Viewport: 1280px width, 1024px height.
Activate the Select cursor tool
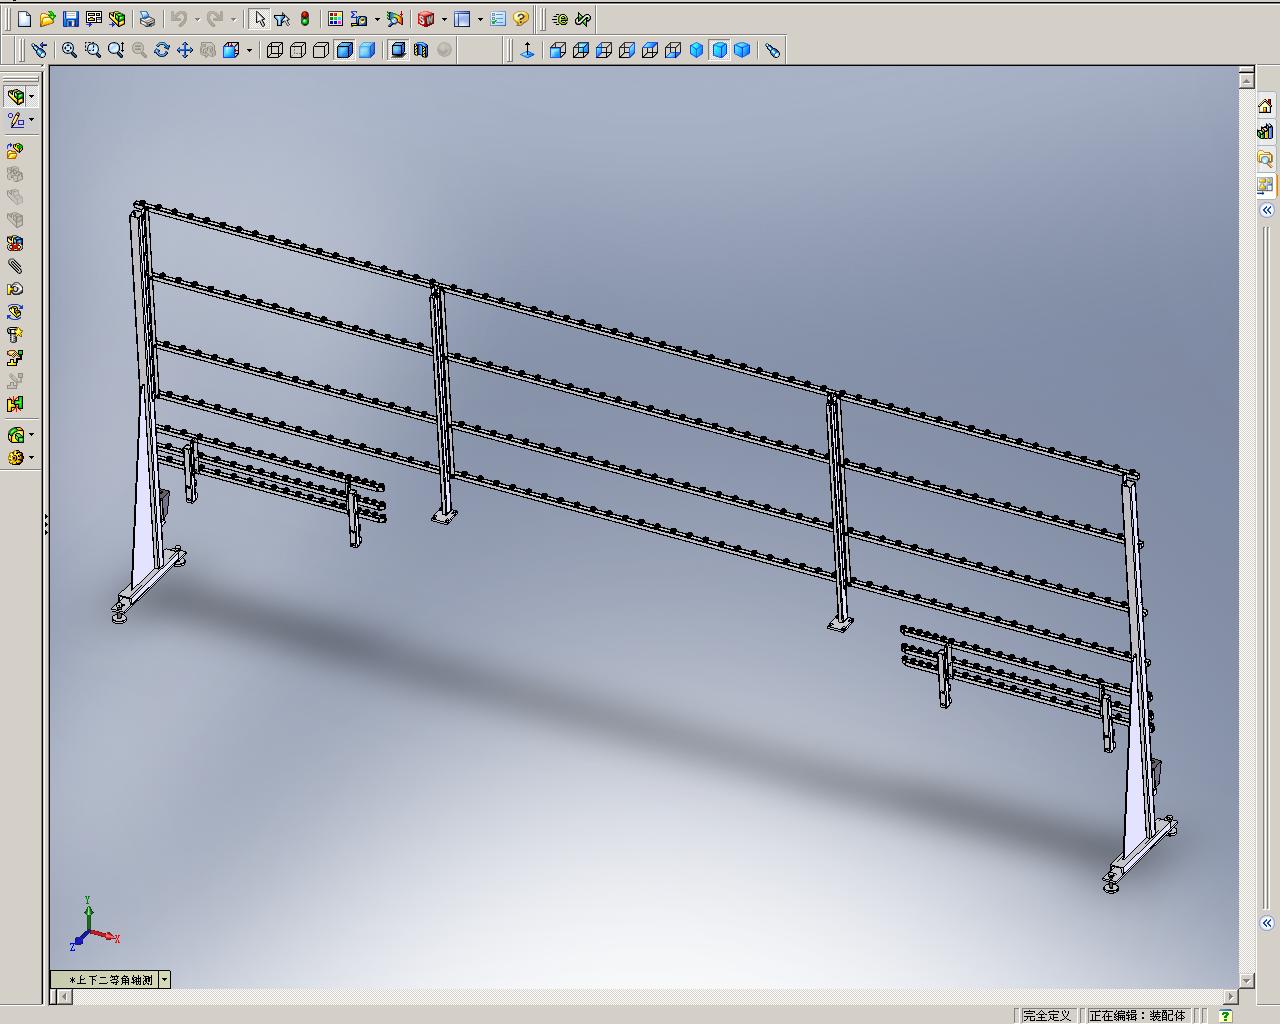[x=259, y=19]
